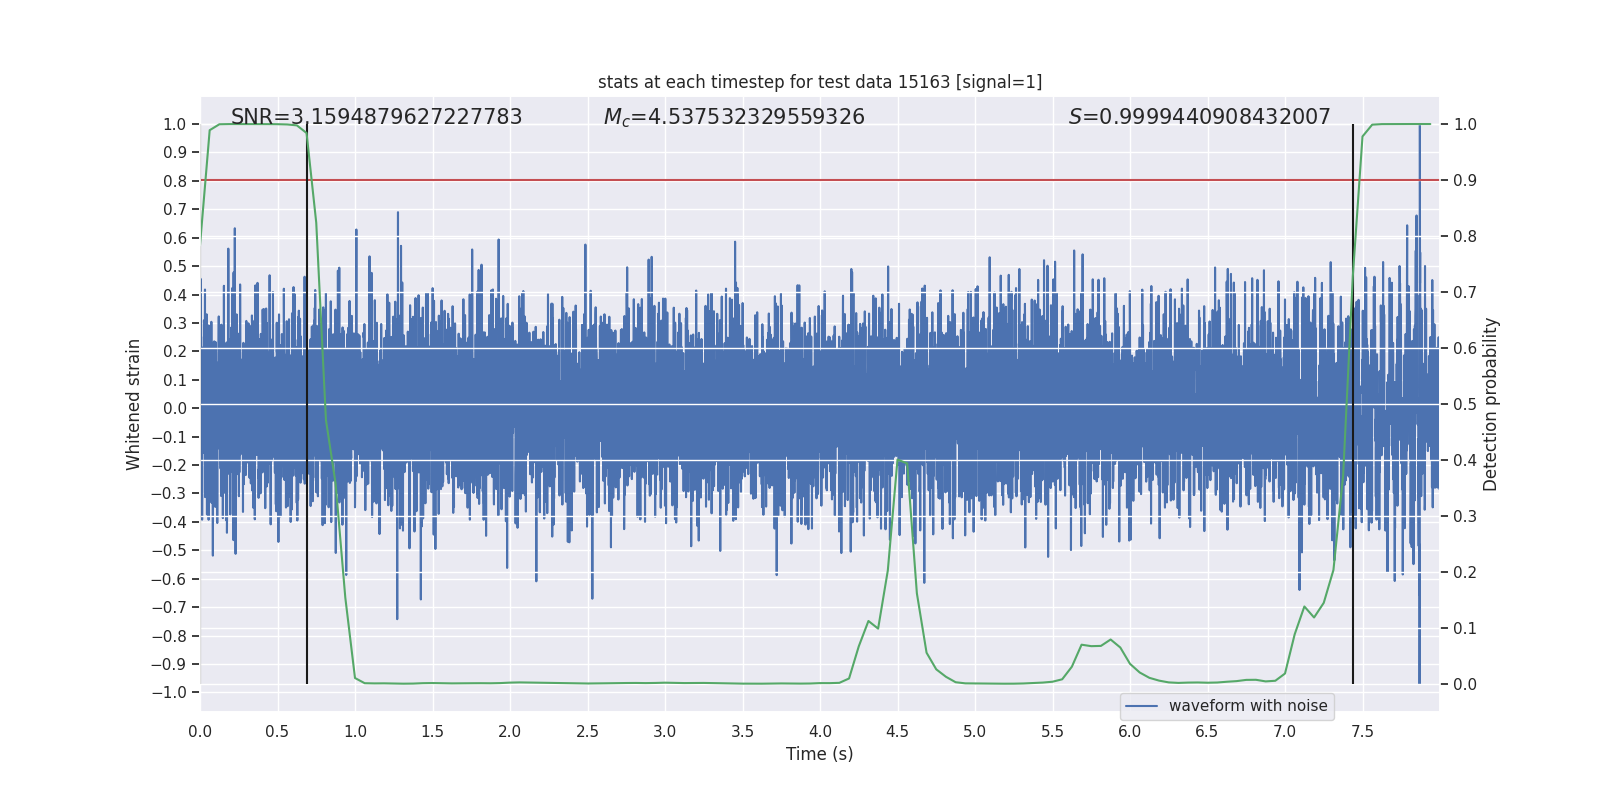The width and height of the screenshot is (1600, 800).
Task: Click the 'Detection probability' right axis label
Action: click(1490, 404)
